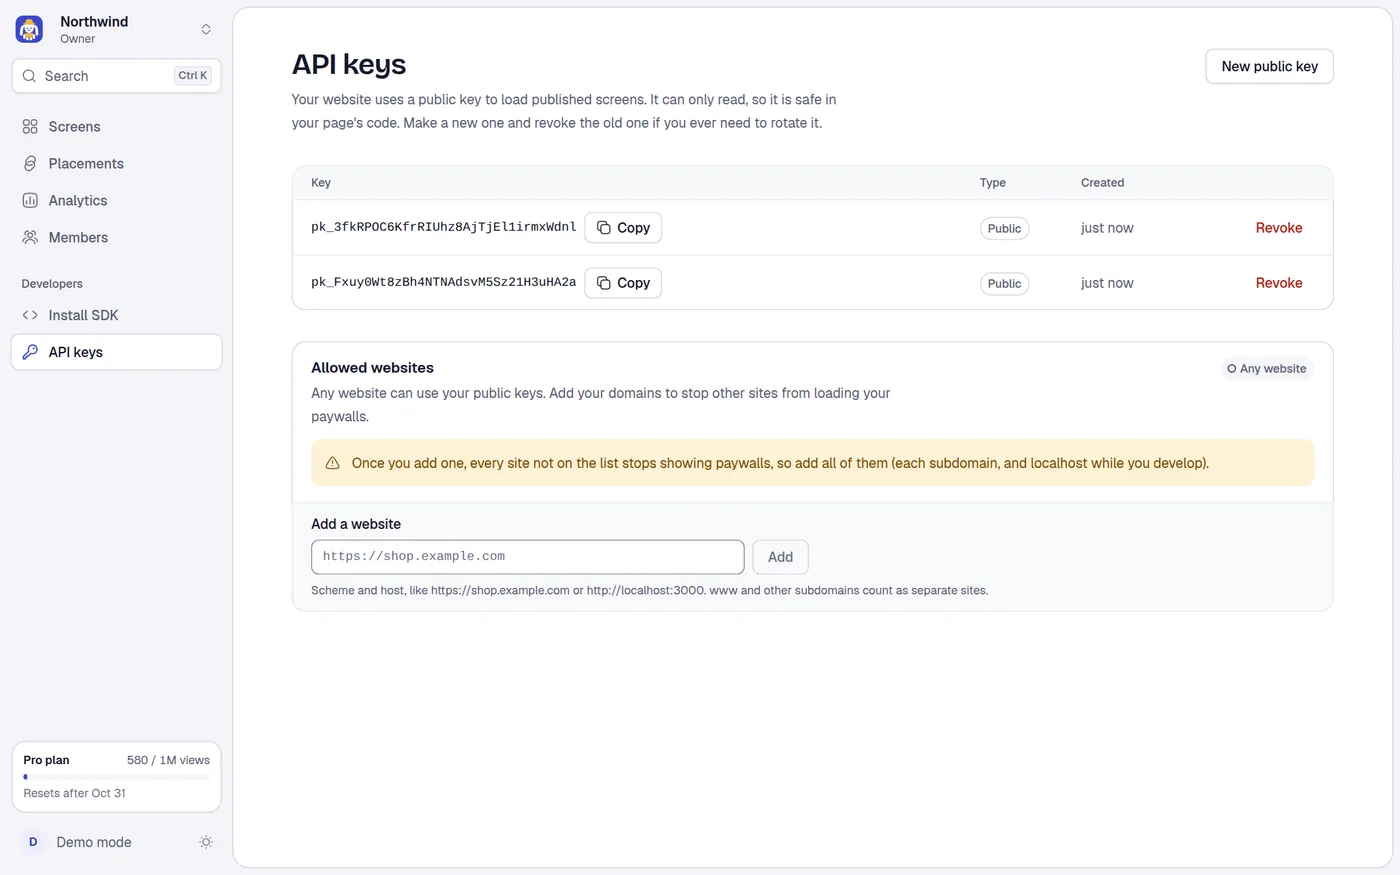This screenshot has width=1400, height=875.
Task: Click the API keys key icon
Action: tap(30, 352)
